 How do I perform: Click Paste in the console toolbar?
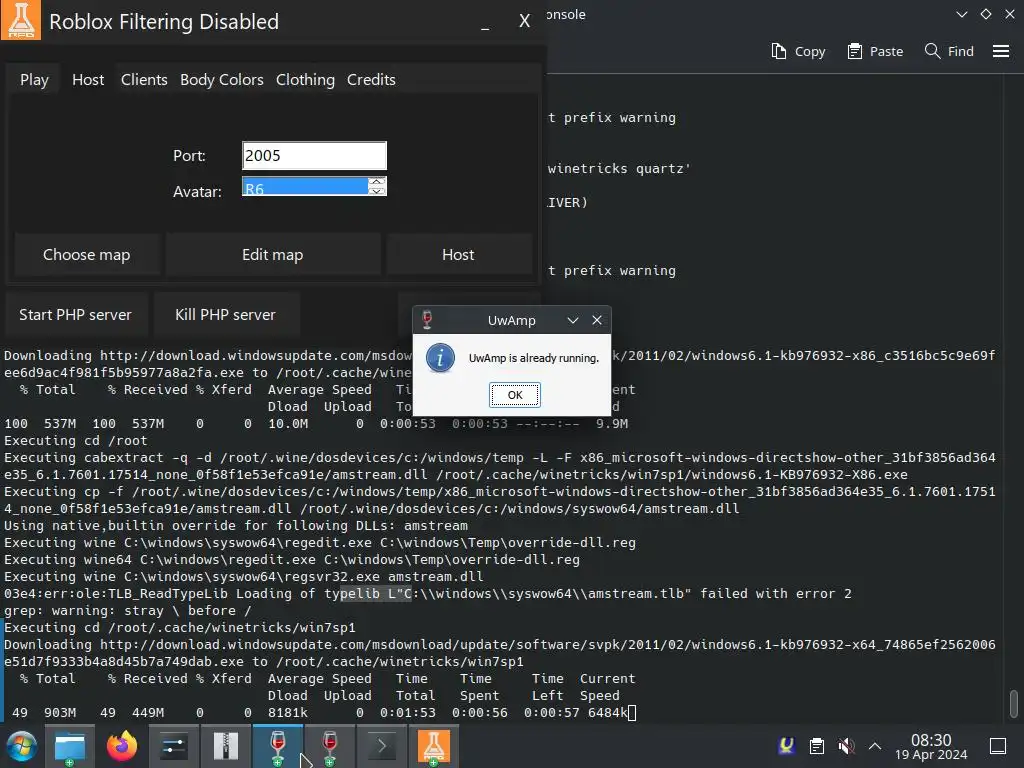(x=875, y=52)
